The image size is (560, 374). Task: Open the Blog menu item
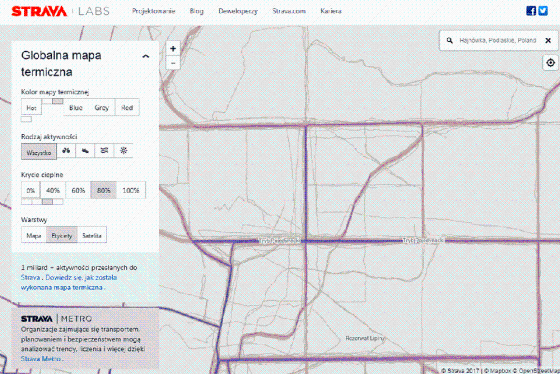[196, 11]
